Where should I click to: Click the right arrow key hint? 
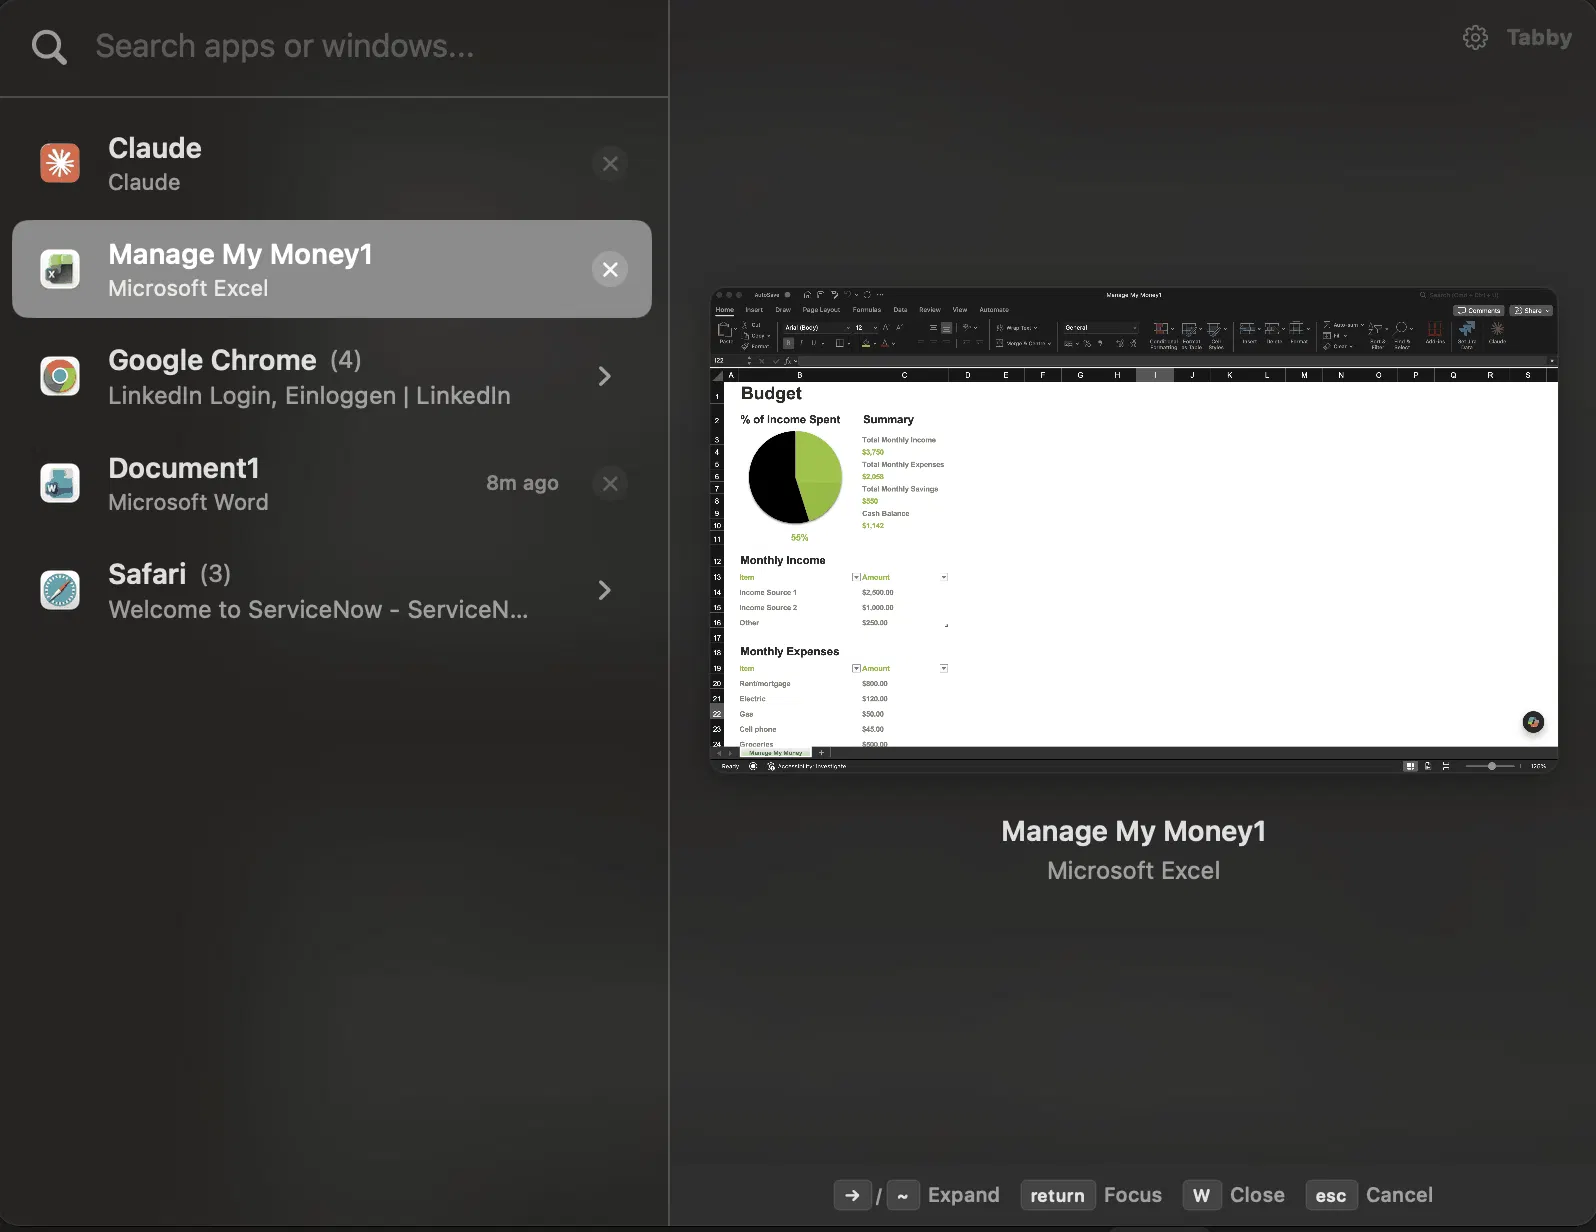[x=852, y=1195]
